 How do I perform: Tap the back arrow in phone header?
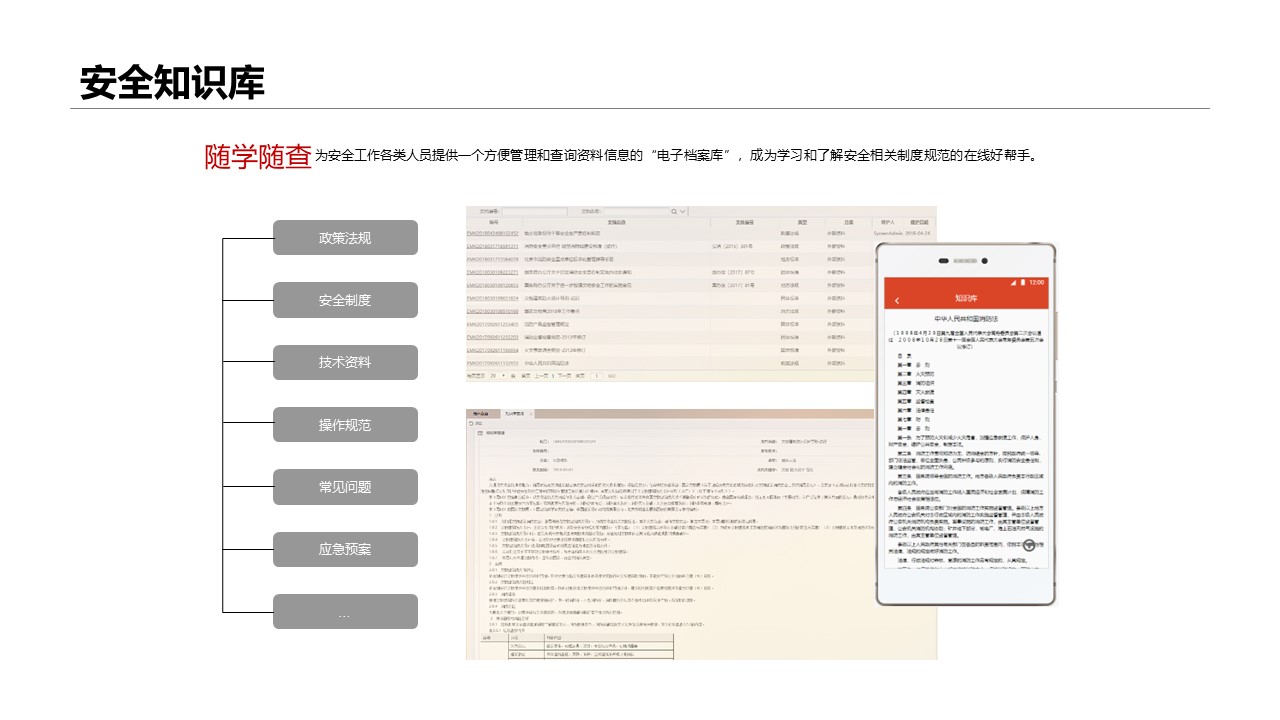(x=897, y=300)
